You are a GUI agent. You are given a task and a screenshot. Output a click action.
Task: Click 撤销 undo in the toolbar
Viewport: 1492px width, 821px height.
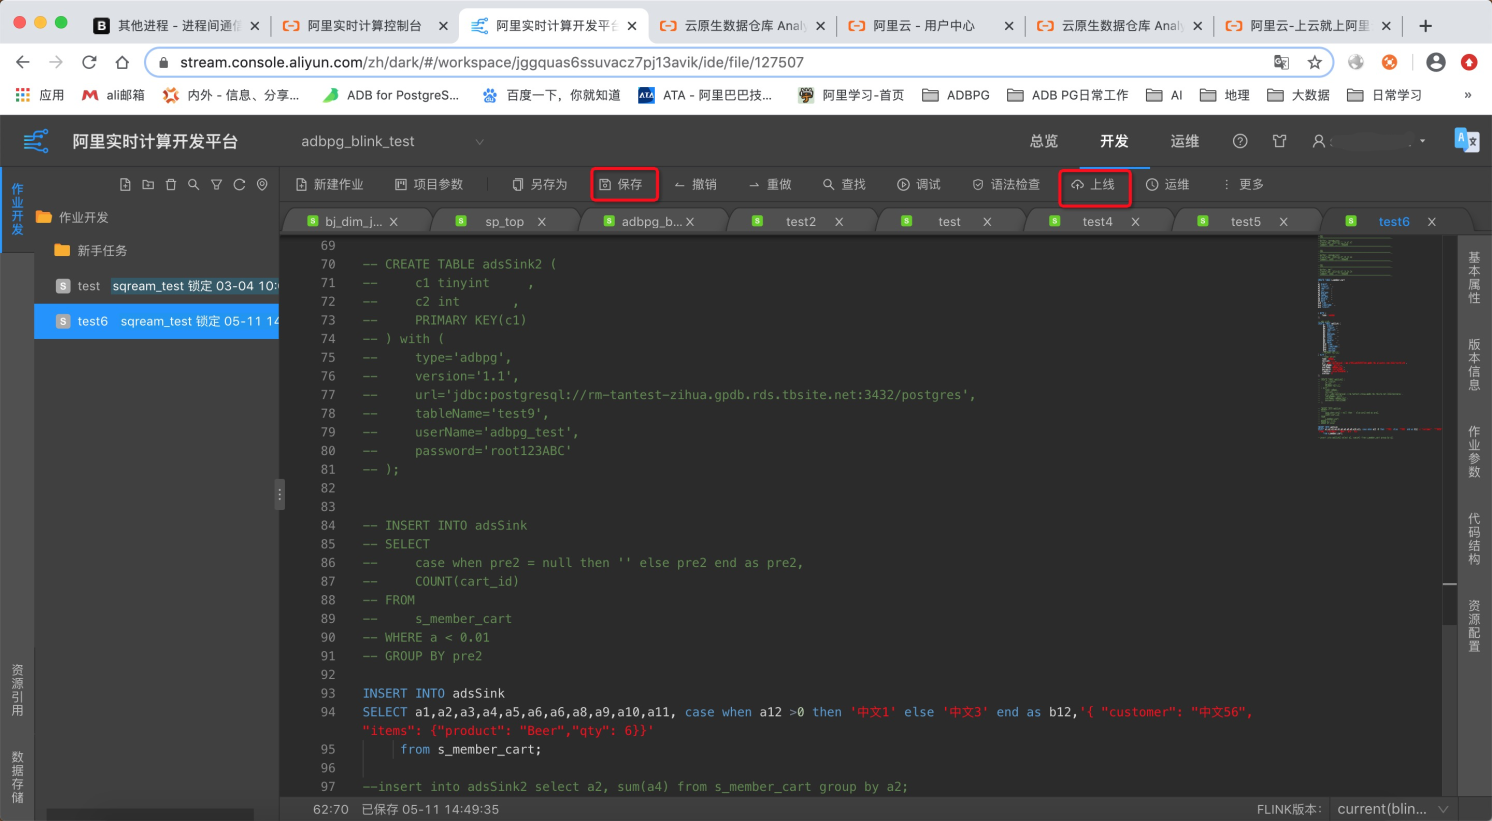click(695, 185)
